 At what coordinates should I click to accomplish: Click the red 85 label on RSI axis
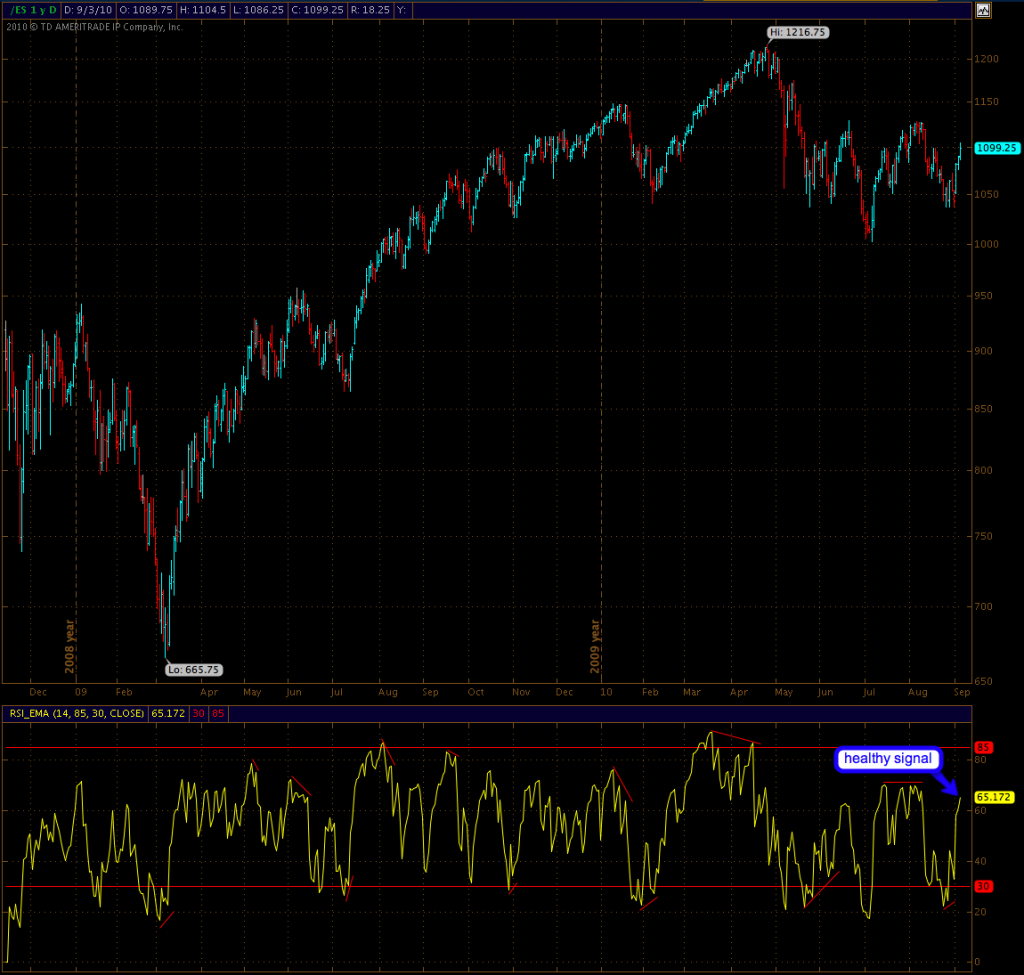pyautogui.click(x=984, y=747)
